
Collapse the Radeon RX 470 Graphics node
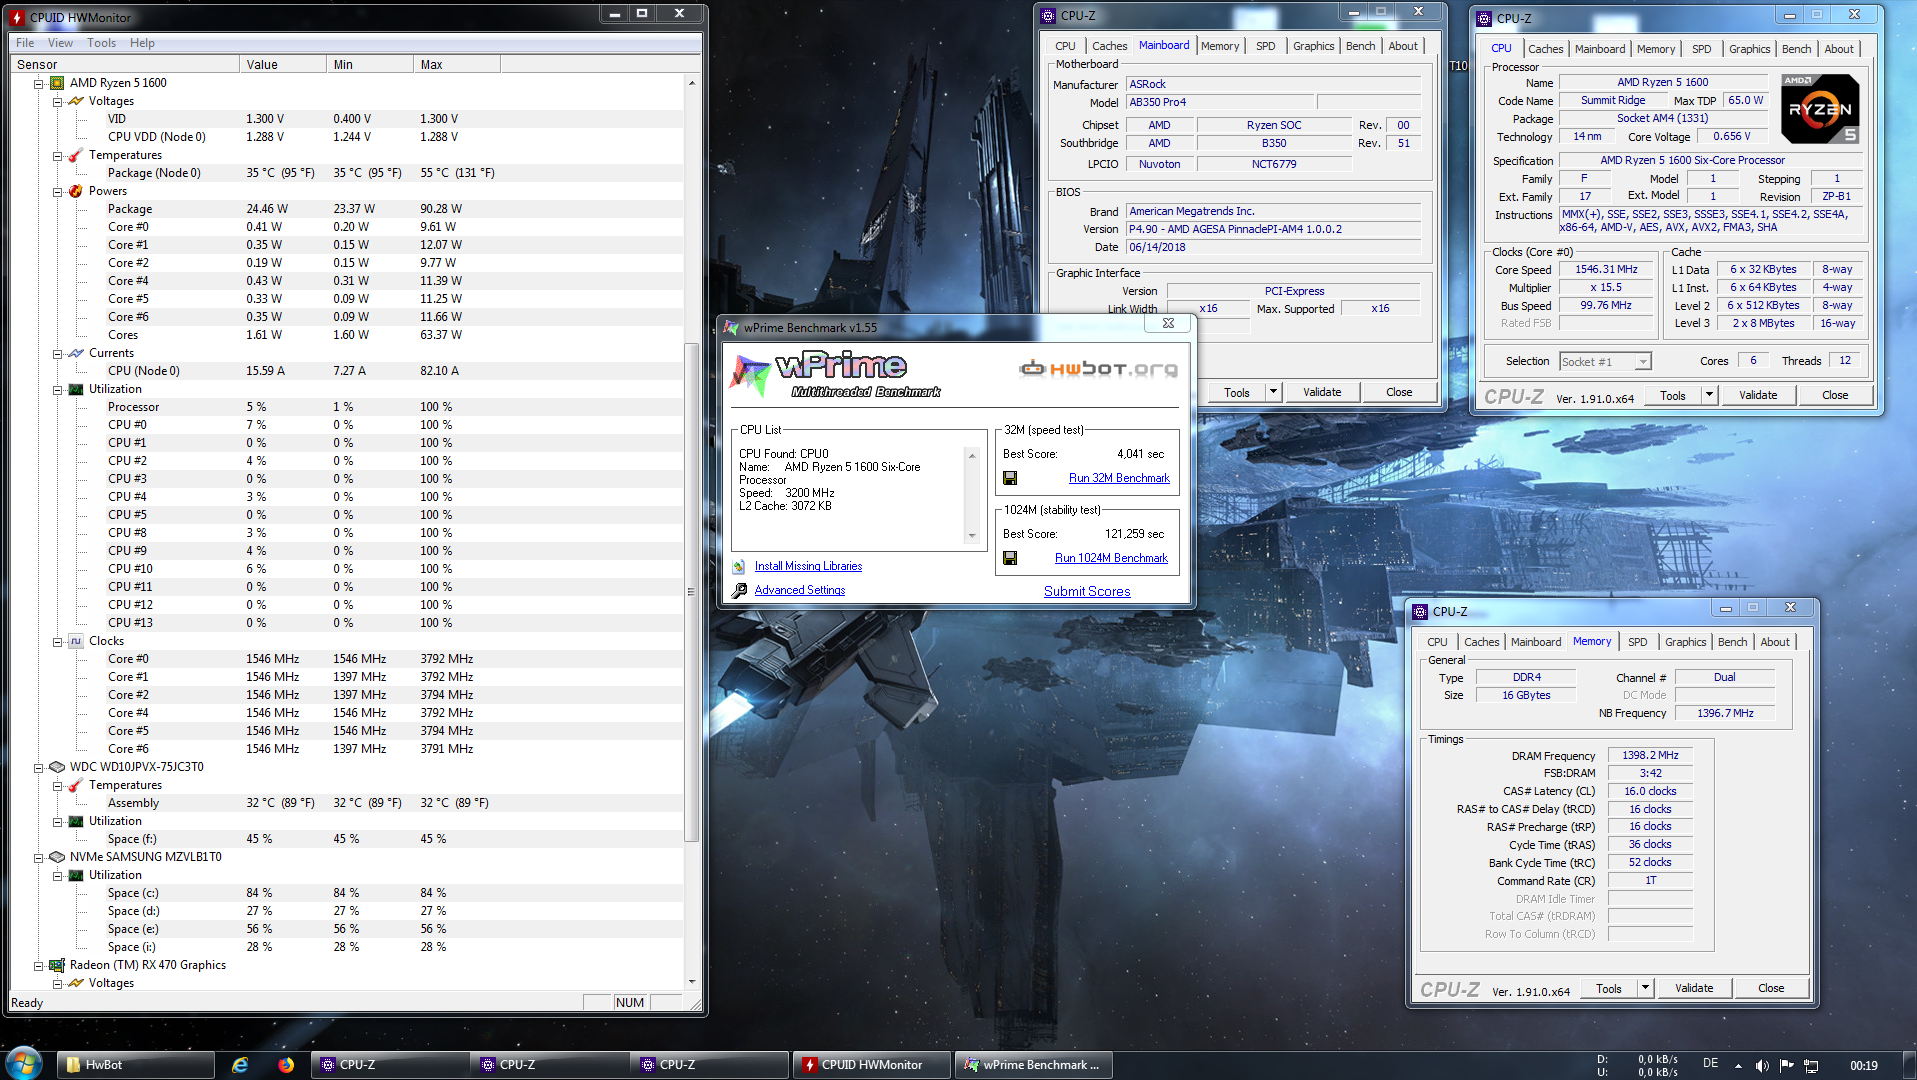click(39, 966)
